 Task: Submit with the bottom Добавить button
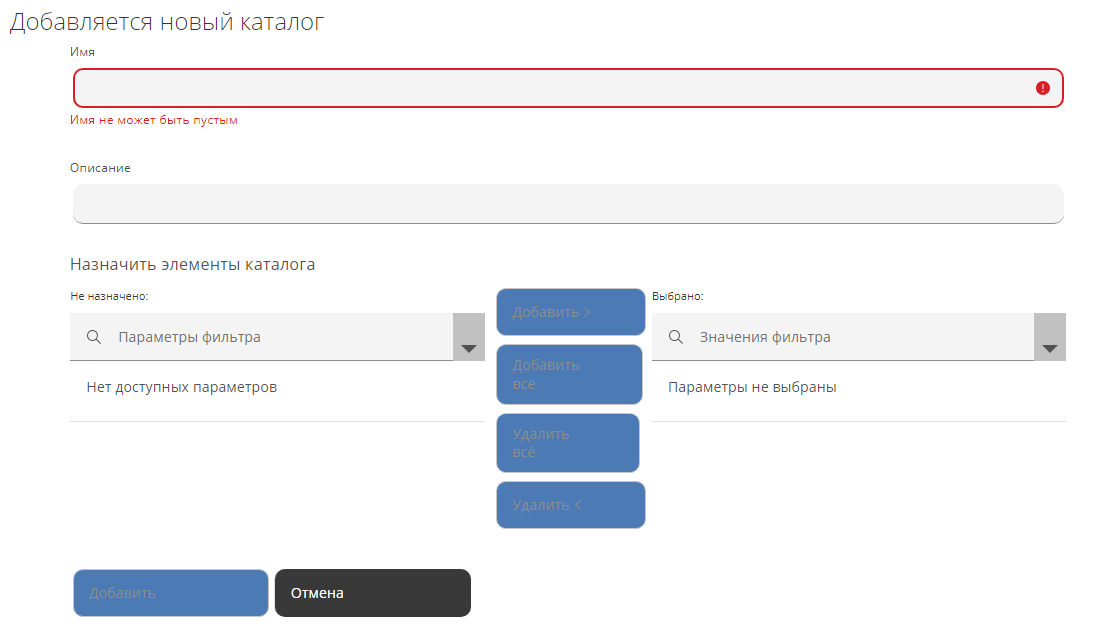(171, 593)
